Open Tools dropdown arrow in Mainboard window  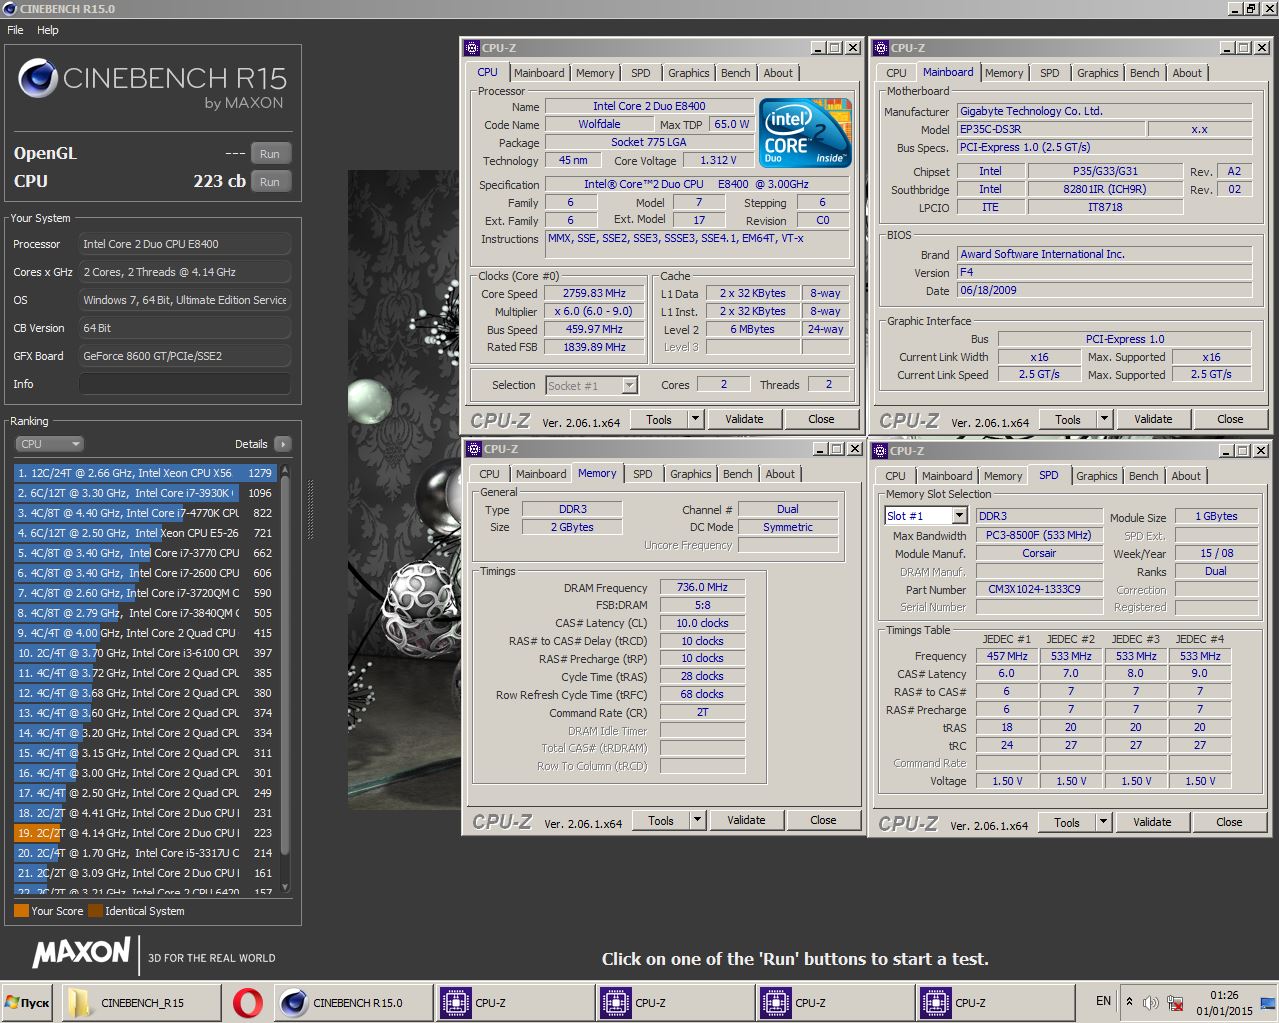[x=1104, y=419]
